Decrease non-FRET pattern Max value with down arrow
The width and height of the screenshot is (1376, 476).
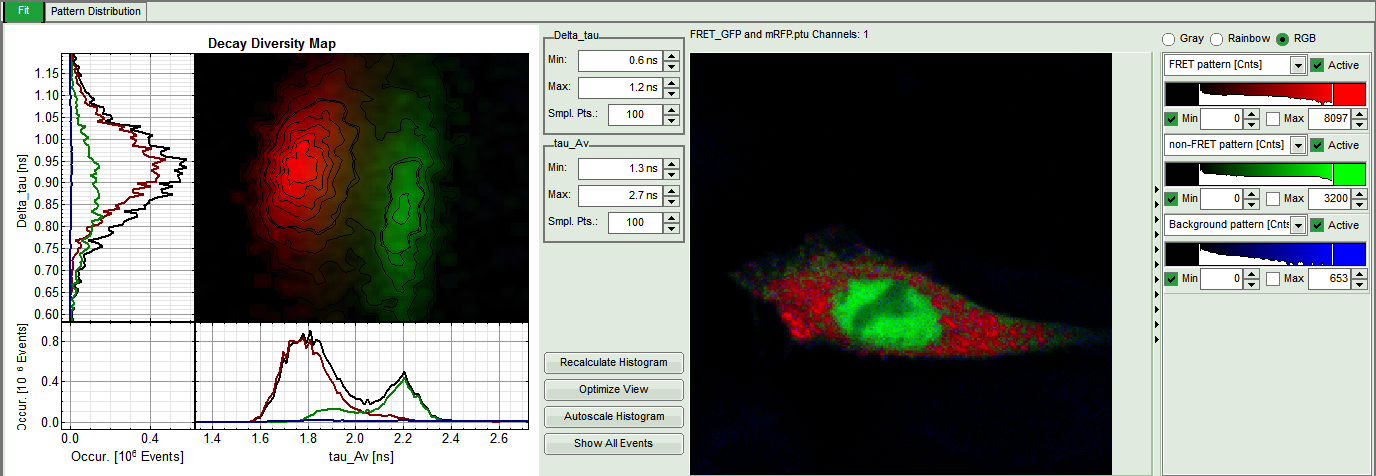(x=1359, y=204)
